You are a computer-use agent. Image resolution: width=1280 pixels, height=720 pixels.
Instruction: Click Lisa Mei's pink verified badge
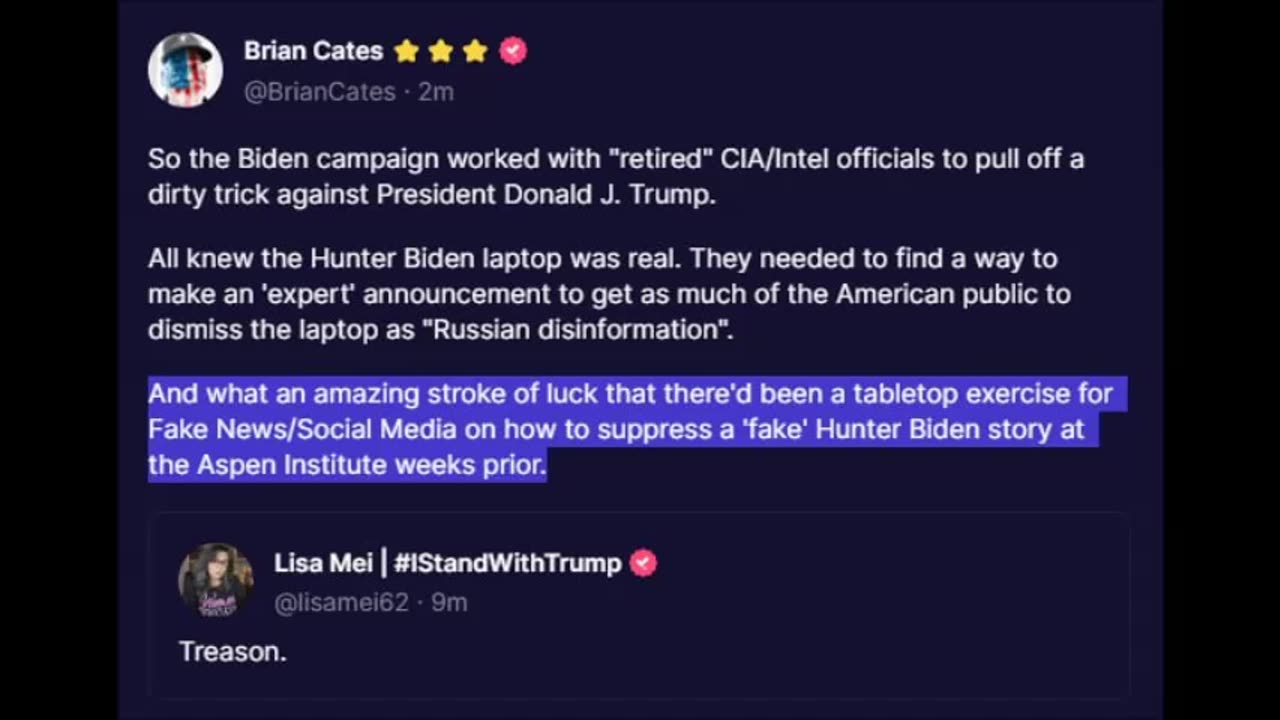coord(643,563)
